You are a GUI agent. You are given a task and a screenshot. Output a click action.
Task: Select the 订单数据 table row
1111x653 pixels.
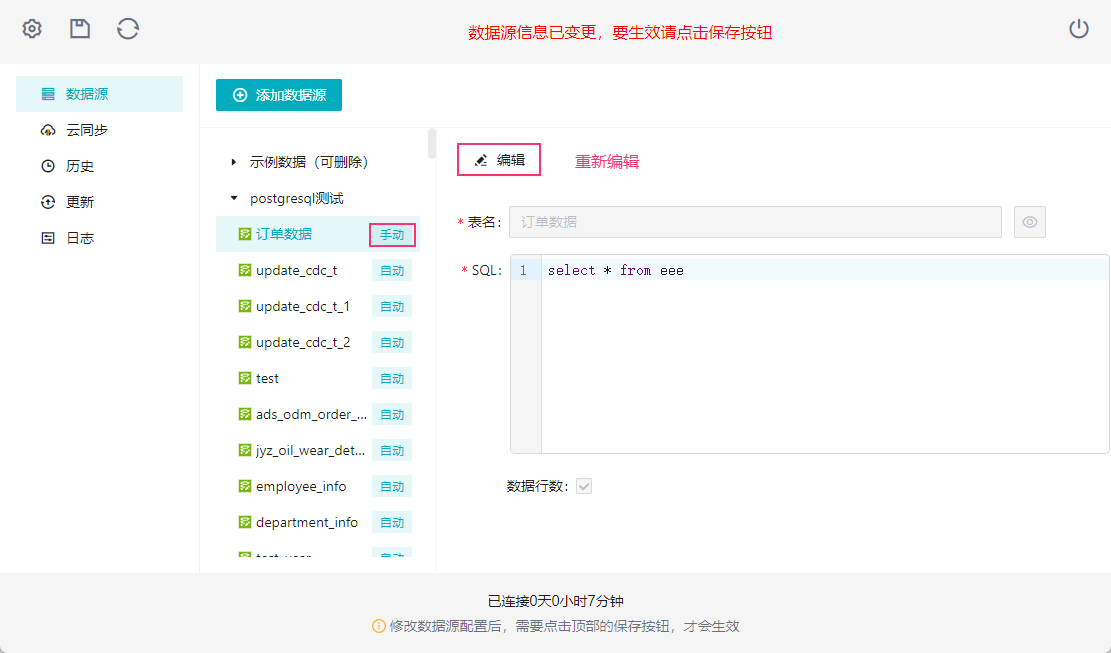(x=317, y=234)
